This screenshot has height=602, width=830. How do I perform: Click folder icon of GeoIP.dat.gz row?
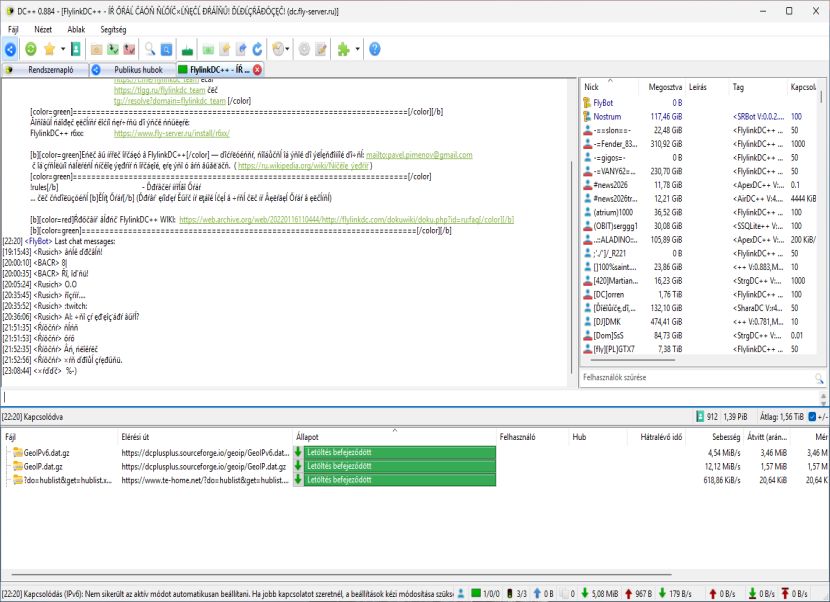coord(18,466)
